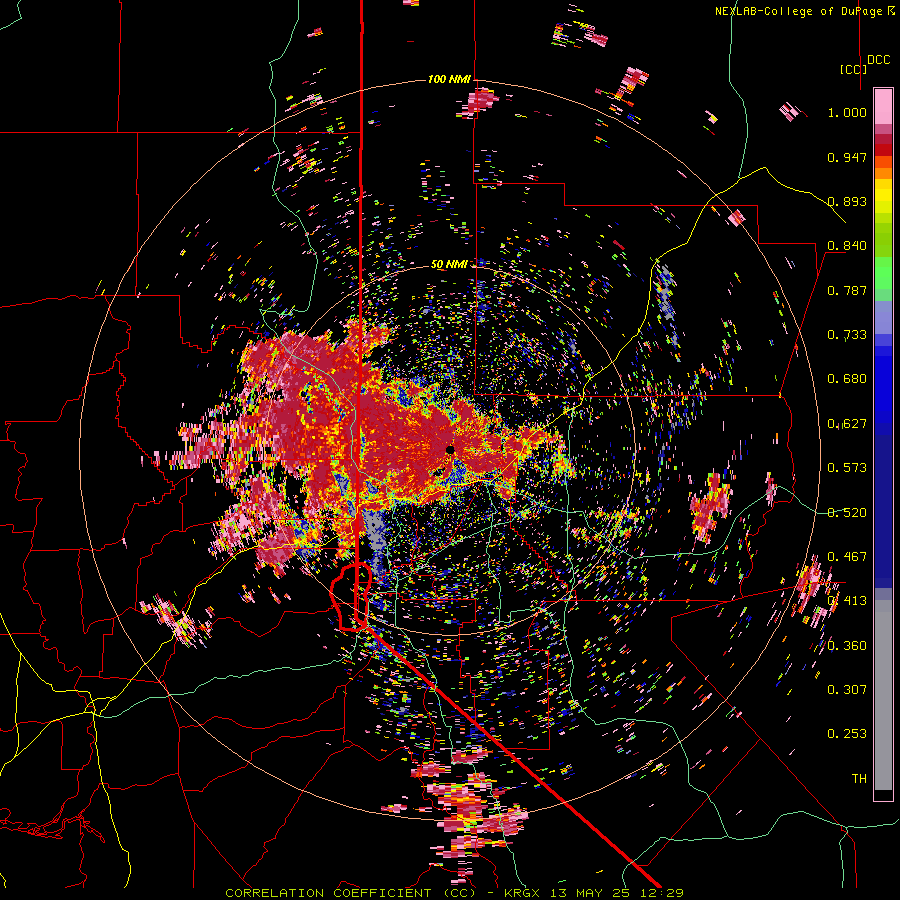900x900 pixels.
Task: Click the 100 NMI range ring label
Action: click(x=449, y=79)
